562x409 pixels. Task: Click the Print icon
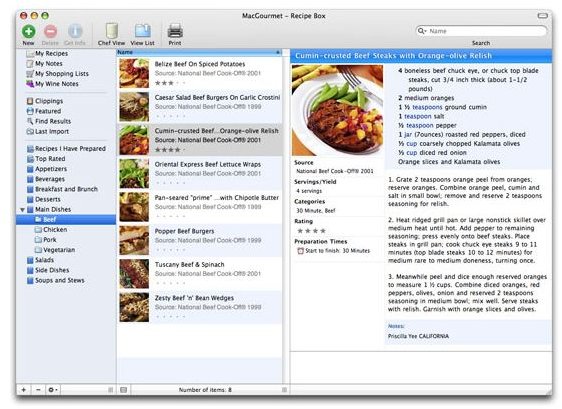pos(175,31)
